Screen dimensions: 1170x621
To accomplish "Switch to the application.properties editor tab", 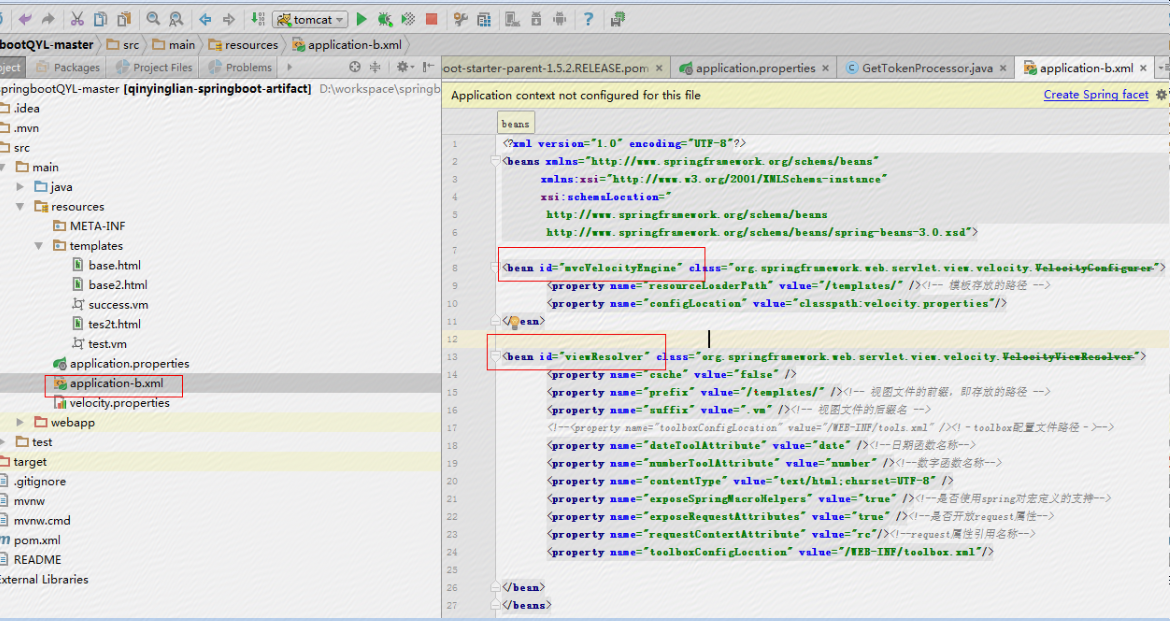I will (x=753, y=69).
